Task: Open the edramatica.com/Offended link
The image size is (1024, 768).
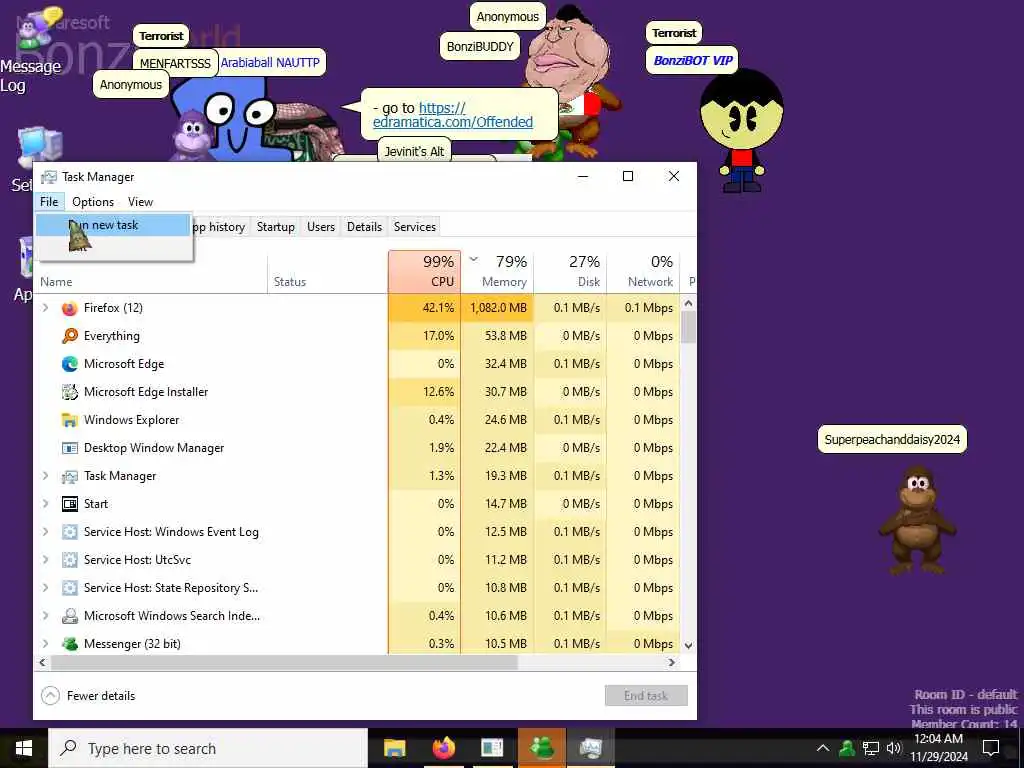Action: [x=453, y=115]
